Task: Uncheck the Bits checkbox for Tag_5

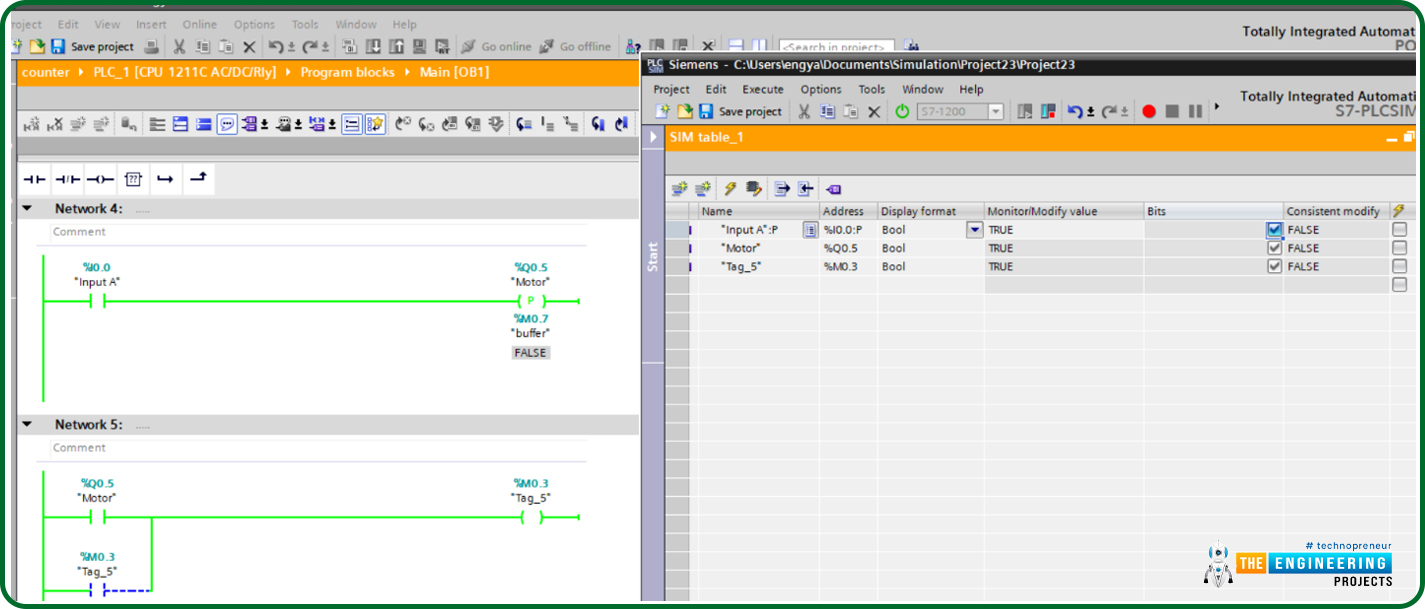Action: (x=1274, y=266)
